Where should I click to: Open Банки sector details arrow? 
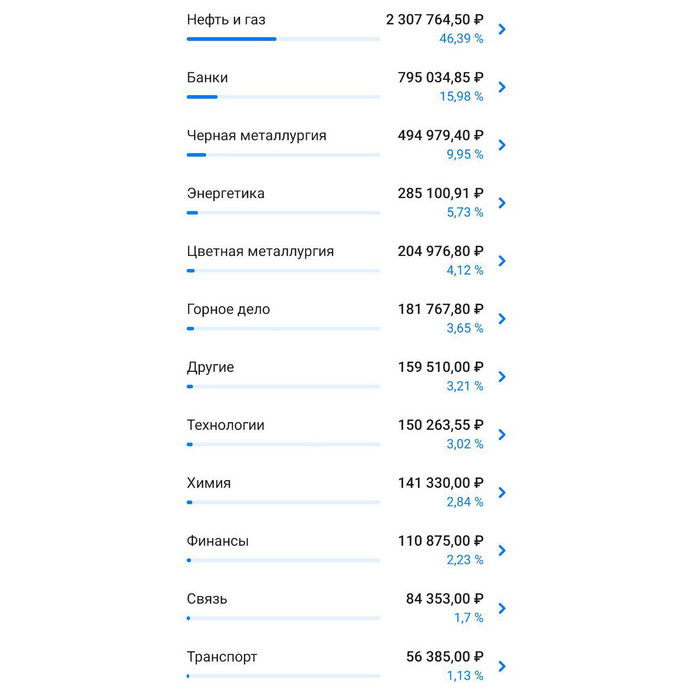(x=502, y=87)
